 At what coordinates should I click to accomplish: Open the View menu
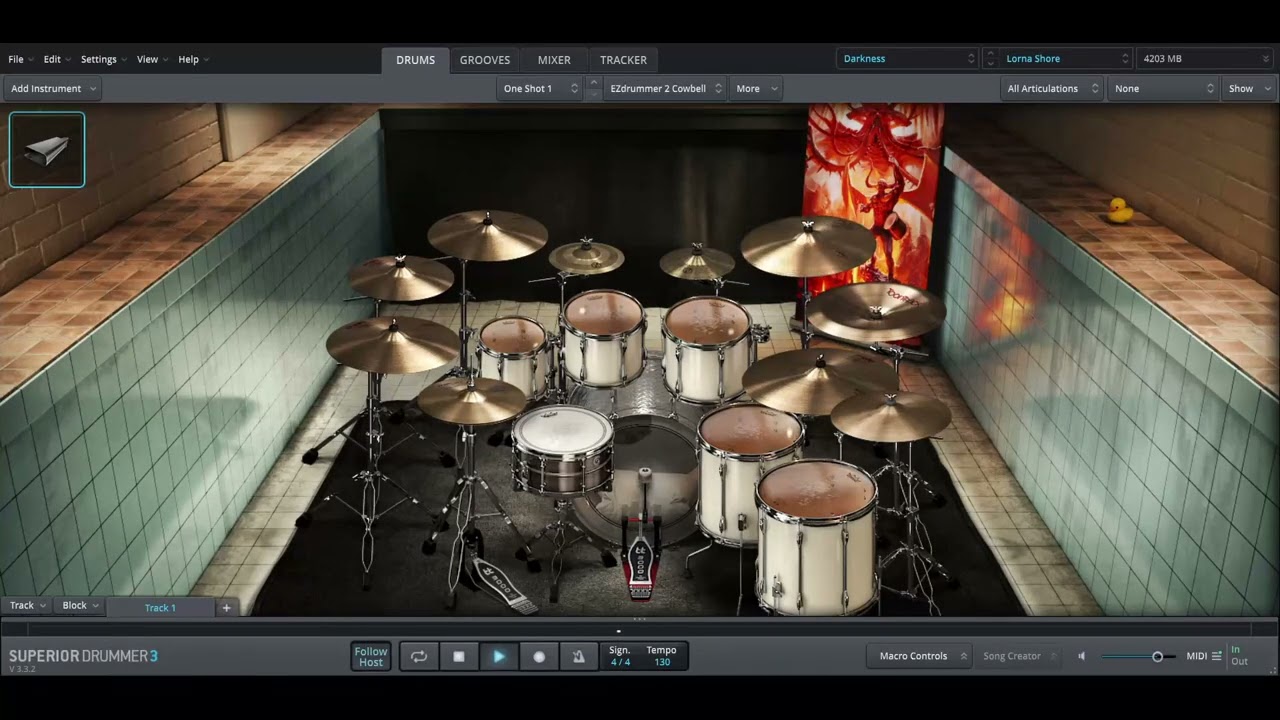(152, 60)
